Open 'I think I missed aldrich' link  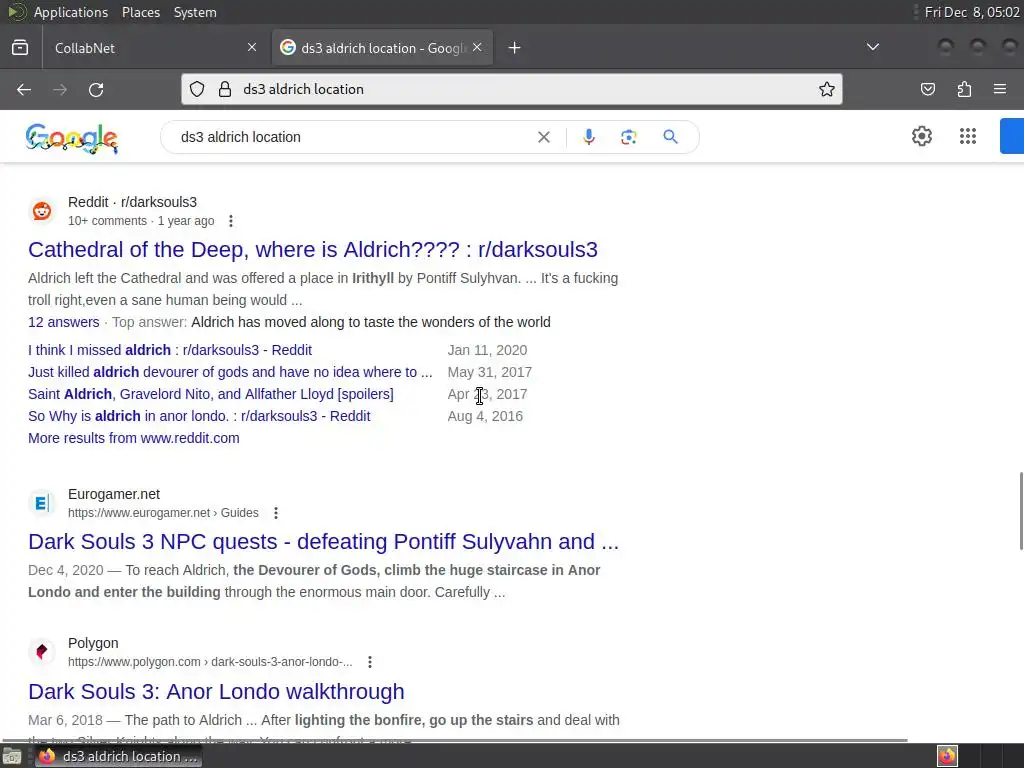(x=170, y=350)
